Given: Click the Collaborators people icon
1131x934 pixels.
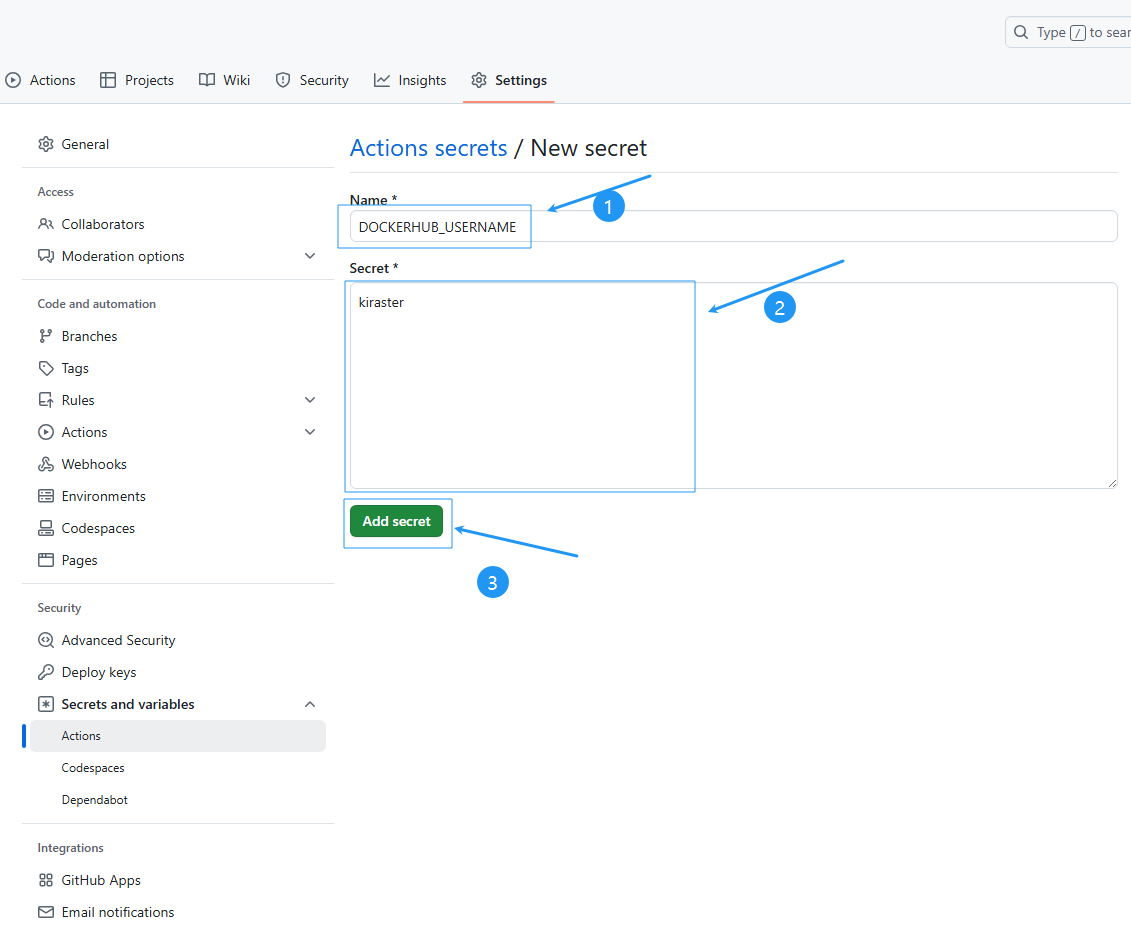Looking at the screenshot, I should (45, 224).
